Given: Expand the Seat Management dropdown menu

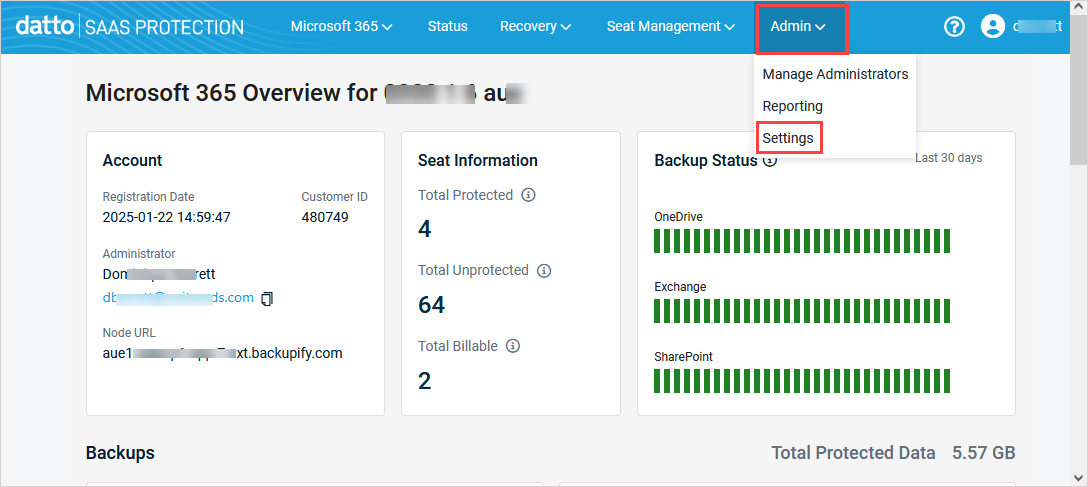Looking at the screenshot, I should click(670, 27).
